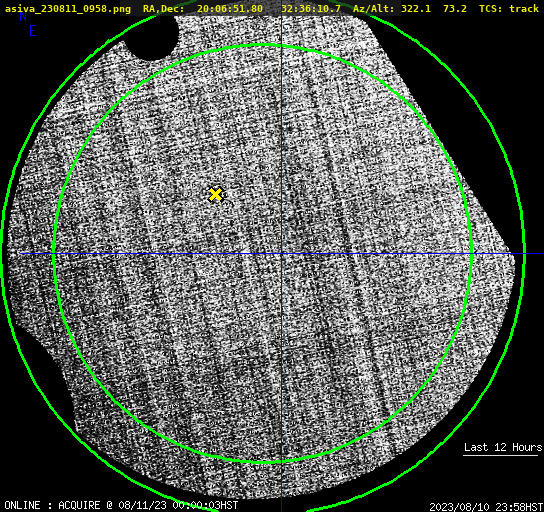Click the inner green circle's top edge
Screen dimensions: 544x512
click(263, 45)
